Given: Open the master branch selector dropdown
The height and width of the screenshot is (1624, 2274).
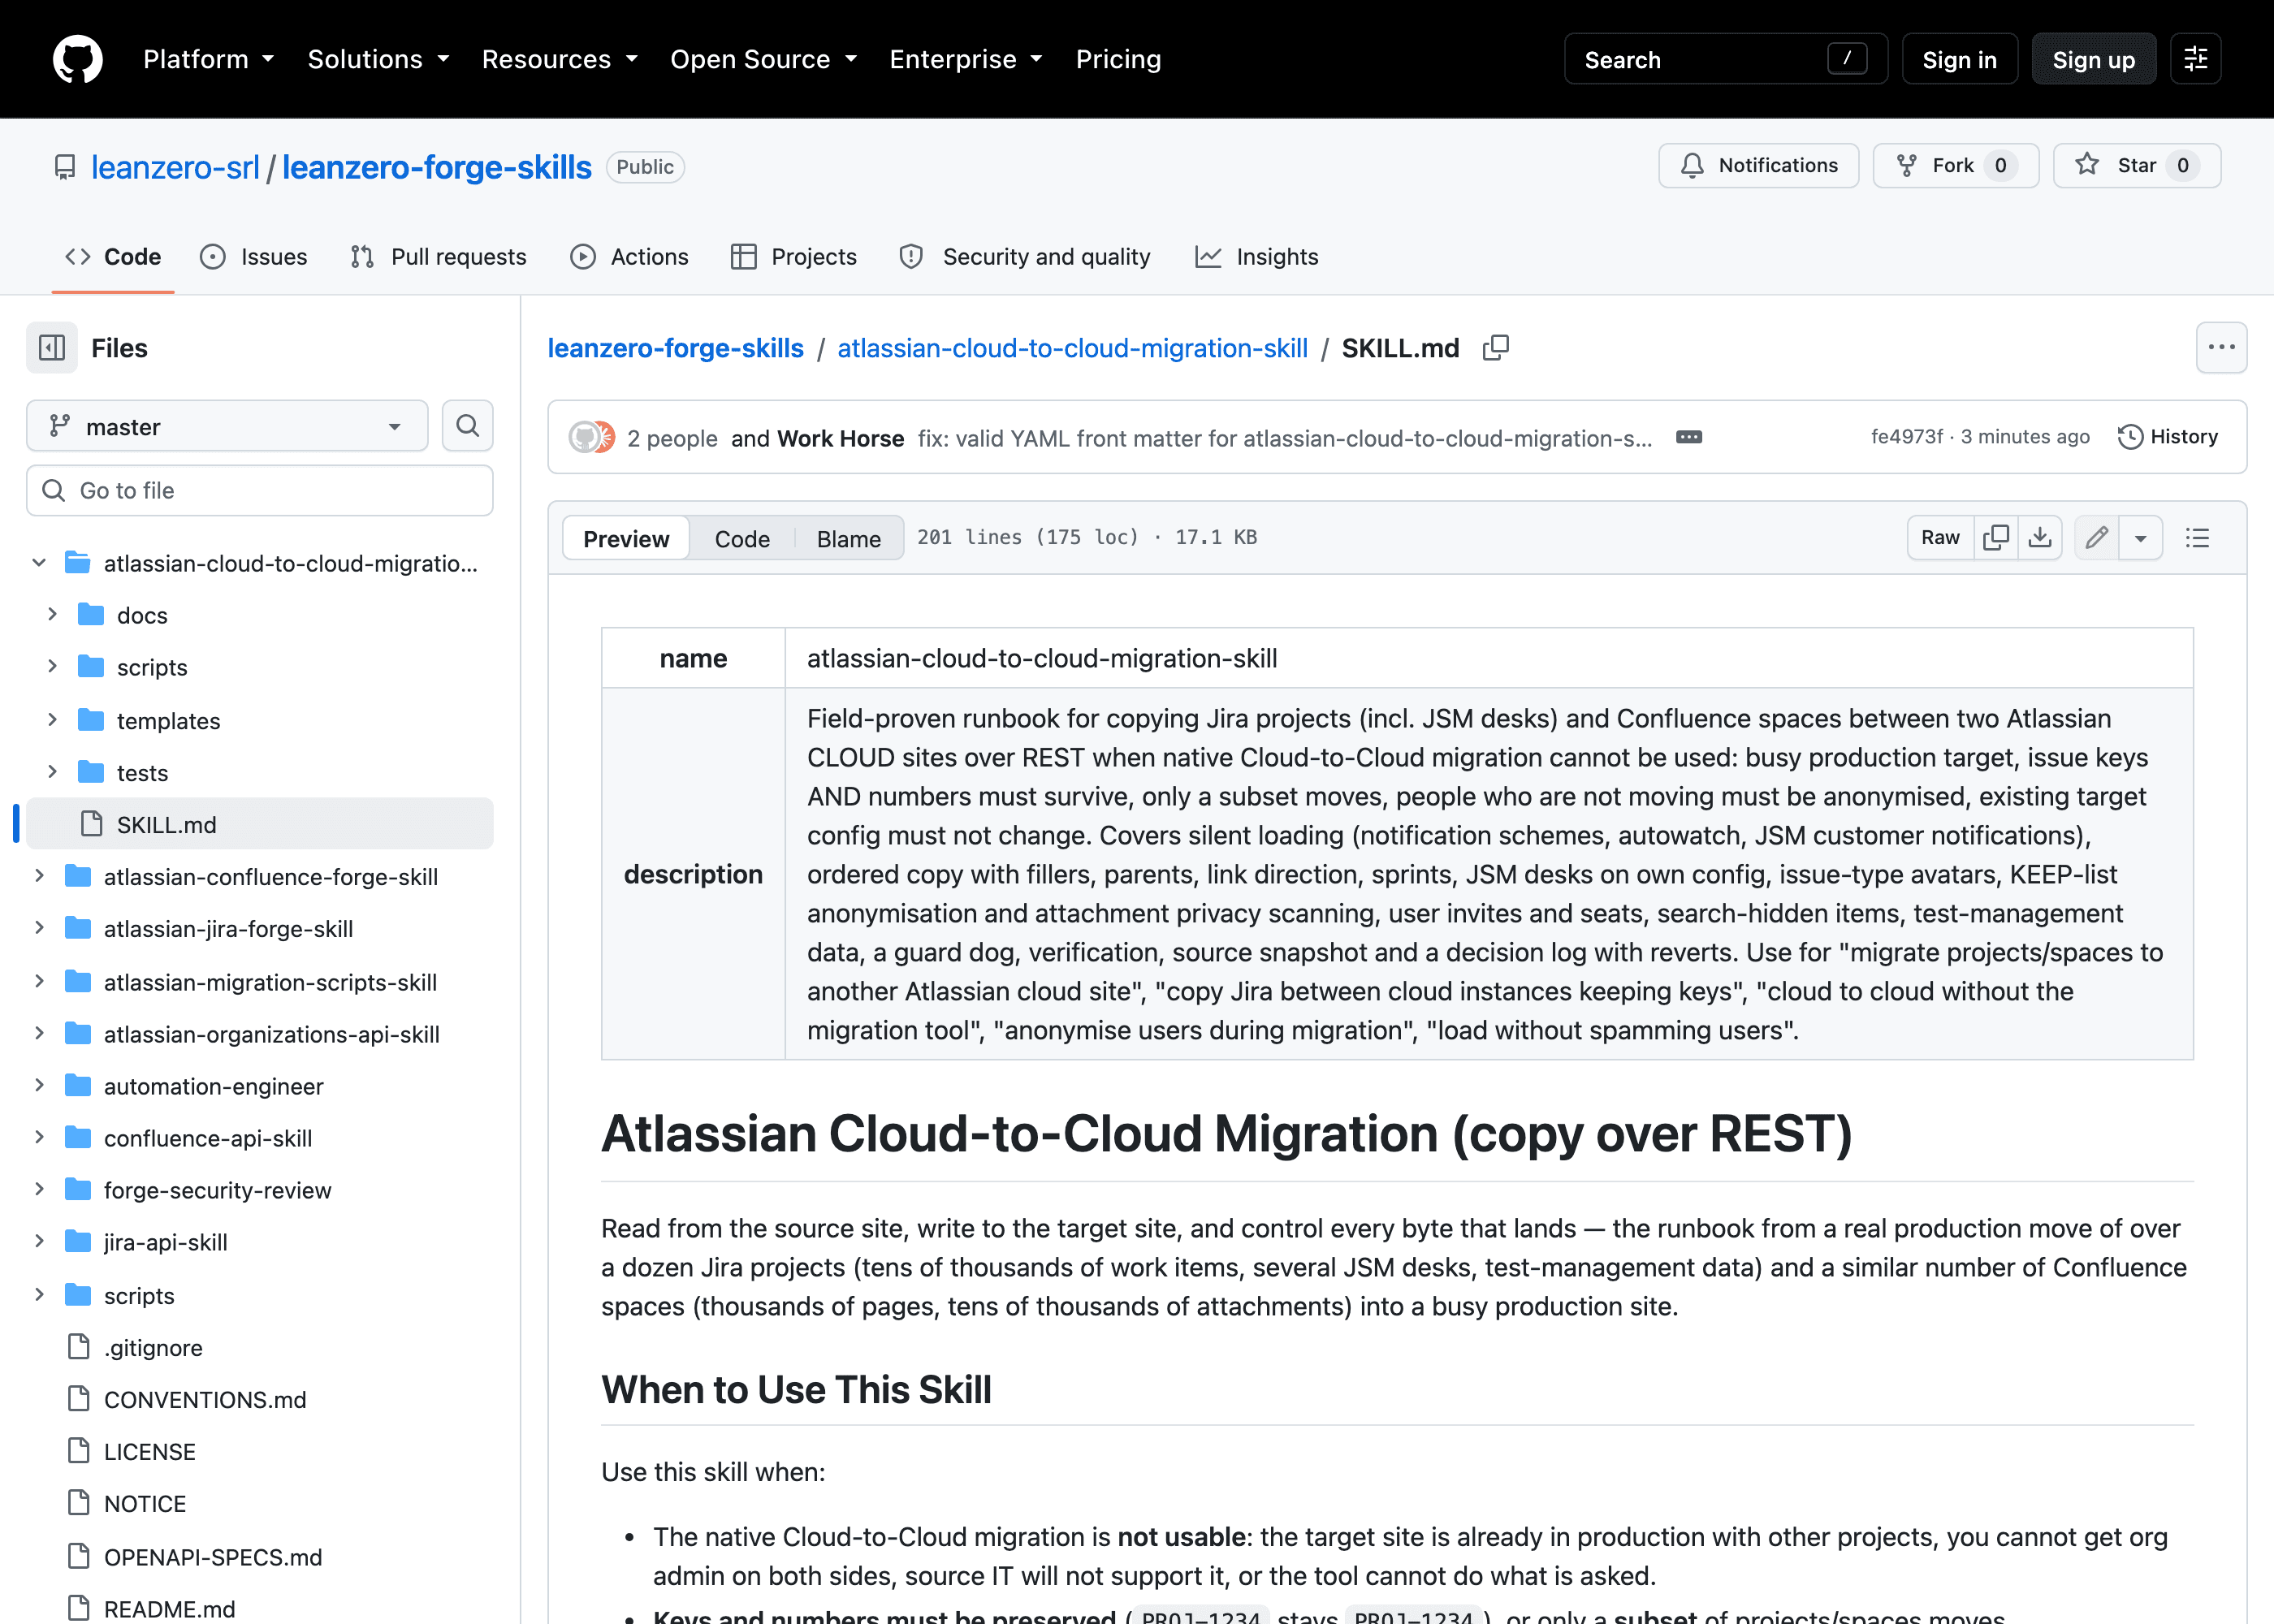Looking at the screenshot, I should [x=227, y=426].
